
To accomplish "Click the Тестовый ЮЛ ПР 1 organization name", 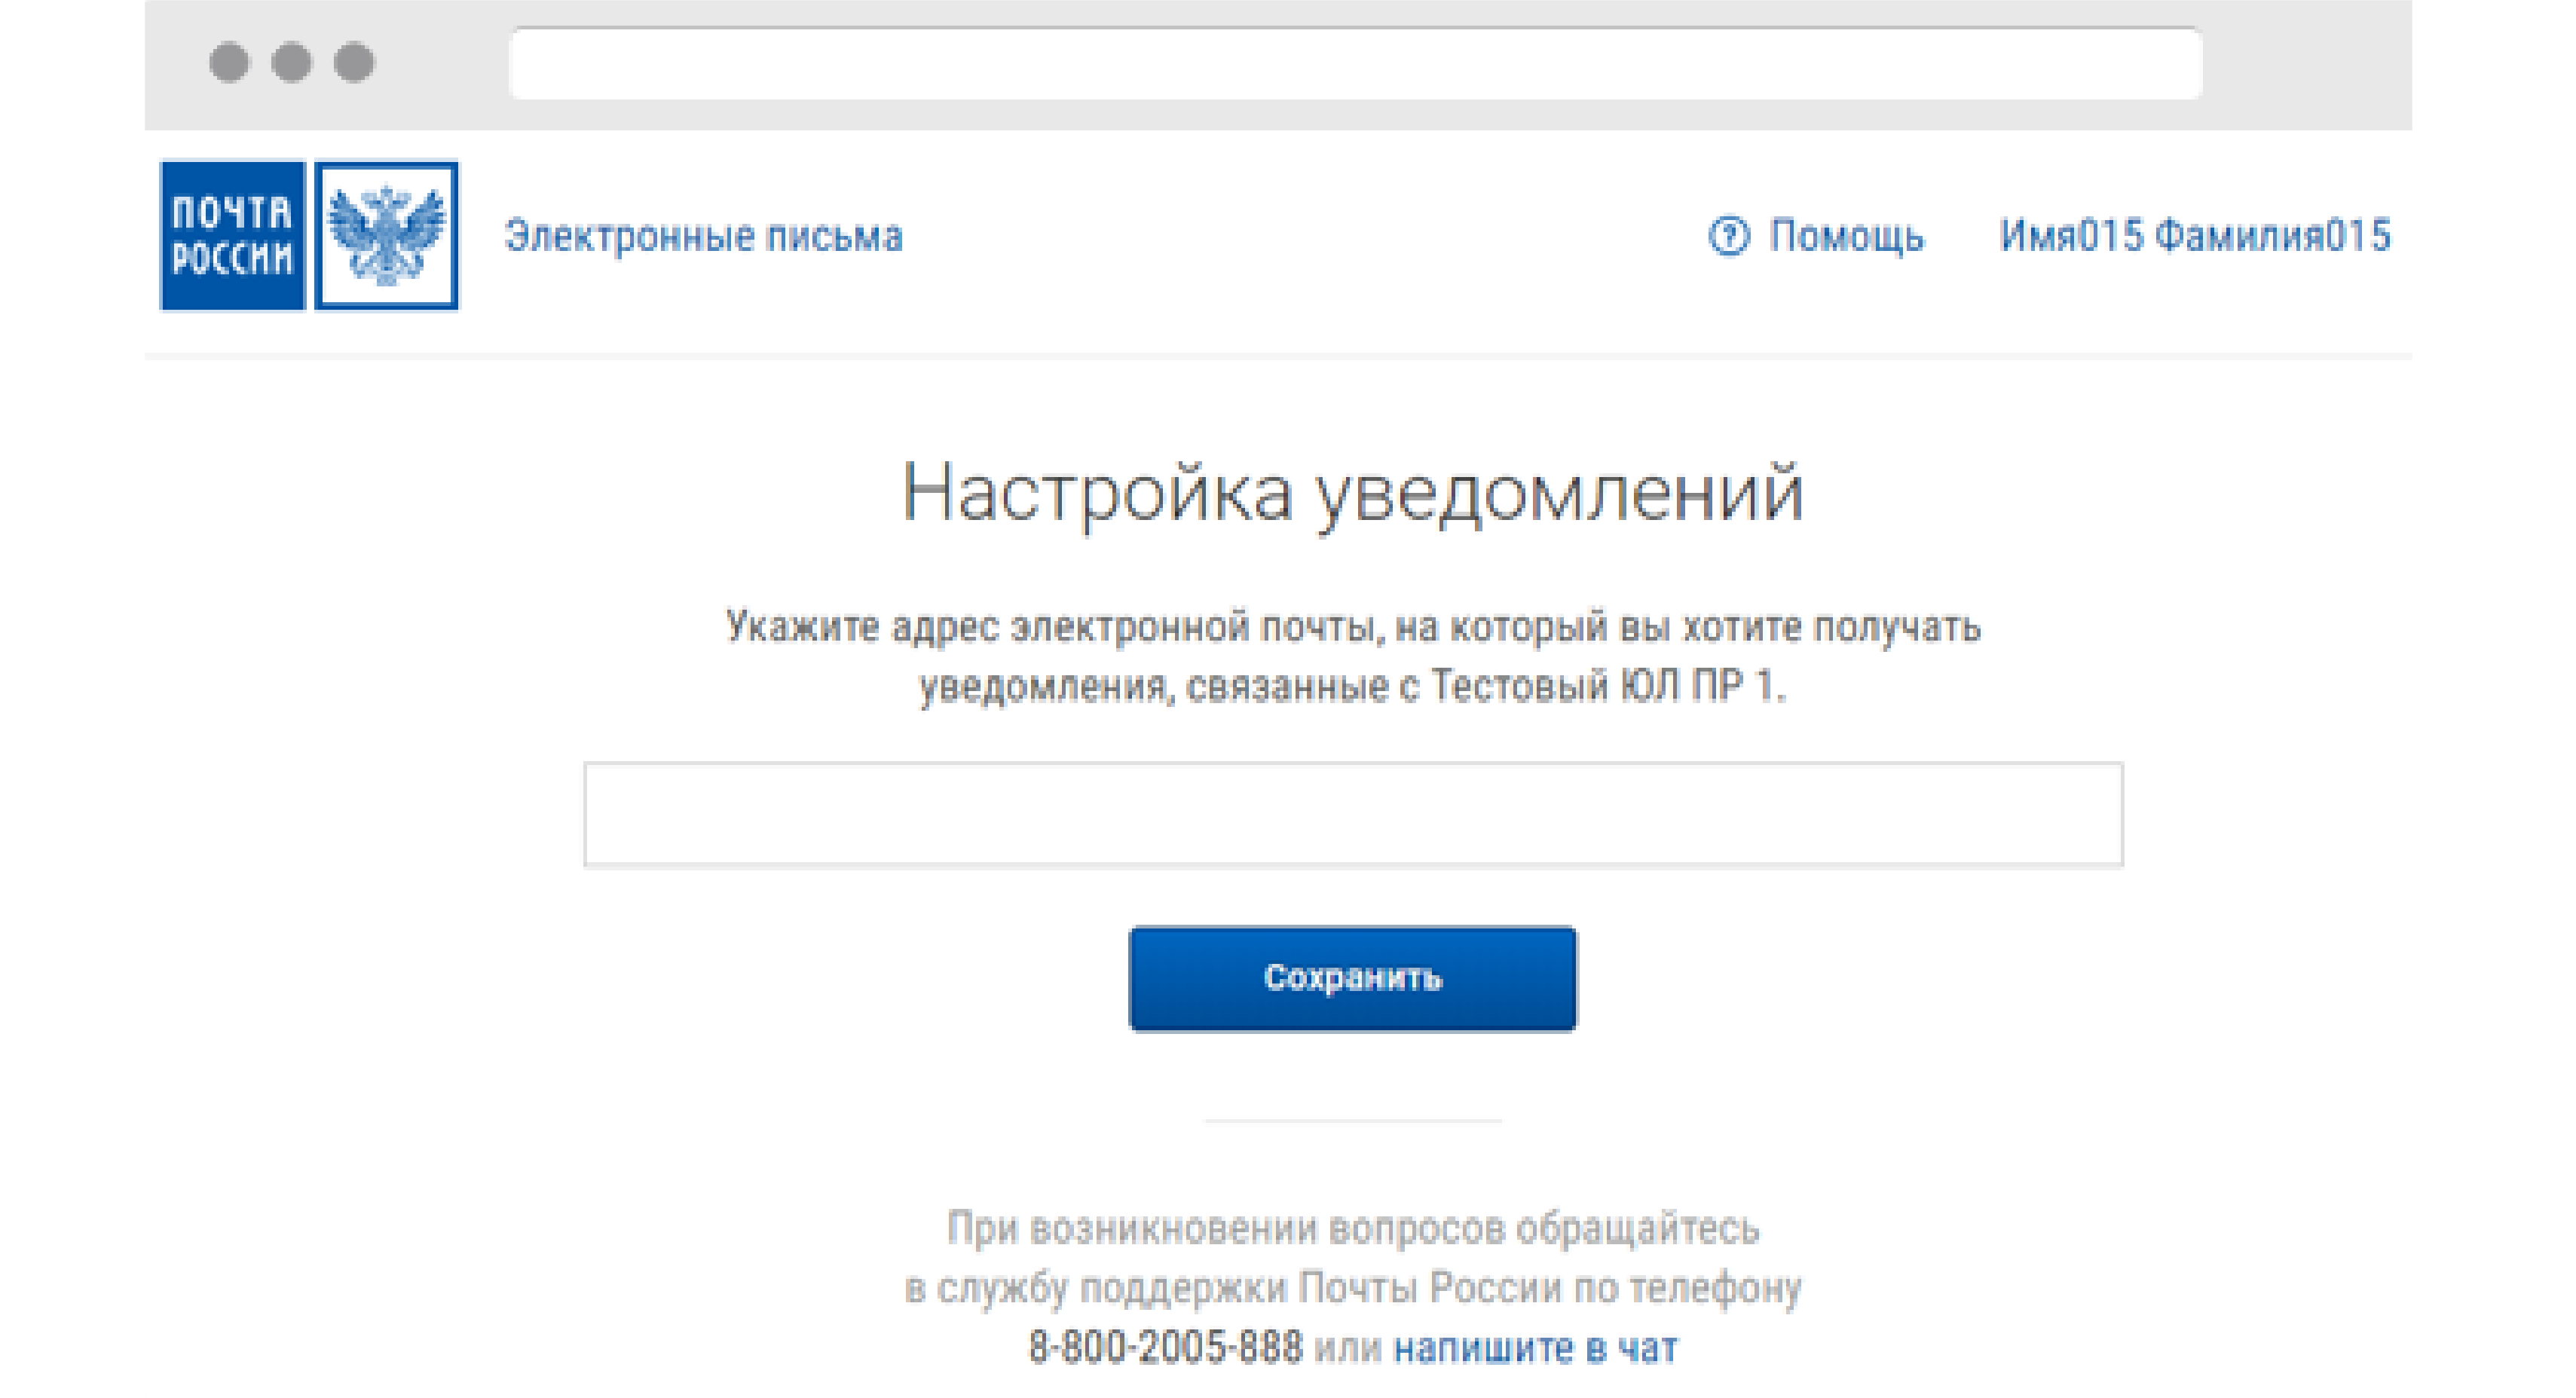I will (x=1602, y=687).
